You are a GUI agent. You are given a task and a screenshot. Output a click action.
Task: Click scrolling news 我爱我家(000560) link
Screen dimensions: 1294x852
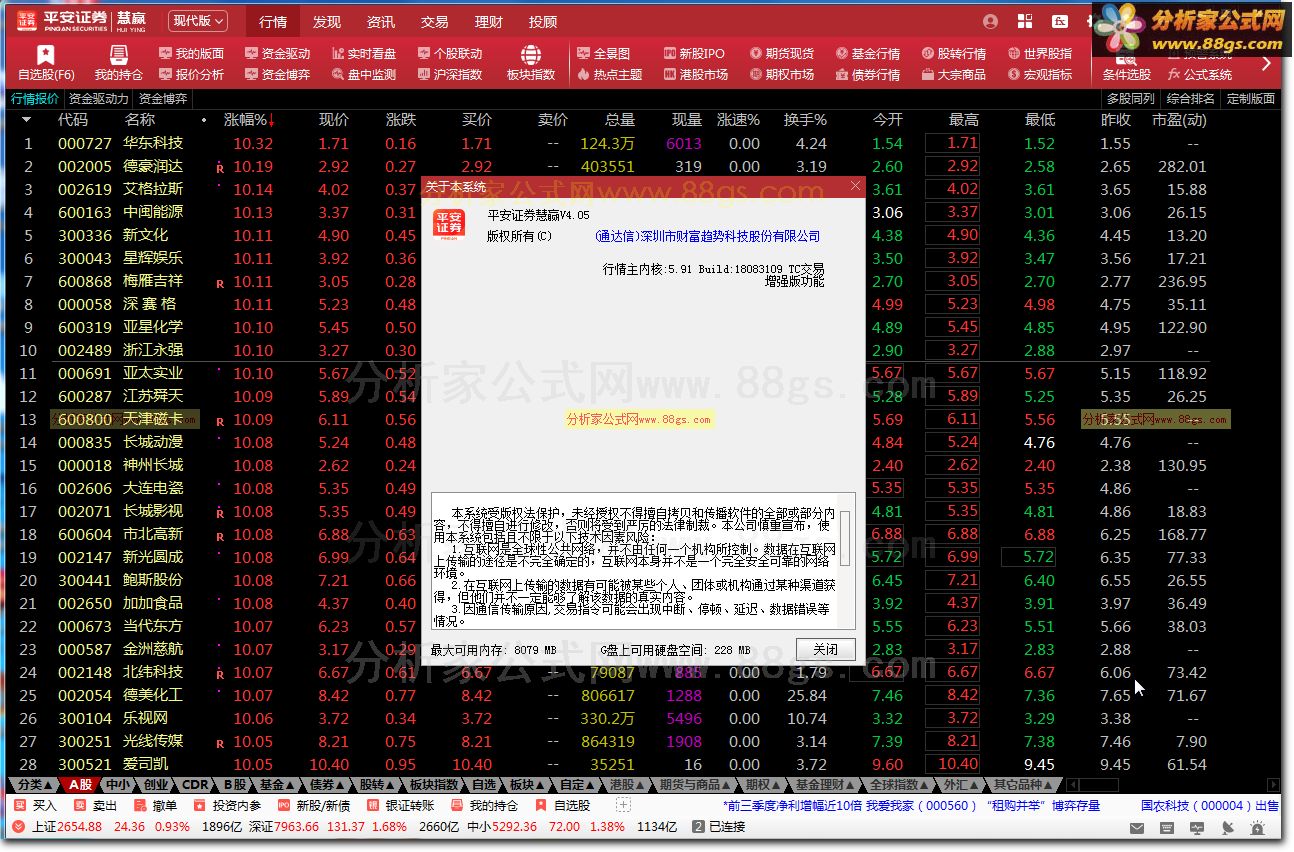coord(920,806)
